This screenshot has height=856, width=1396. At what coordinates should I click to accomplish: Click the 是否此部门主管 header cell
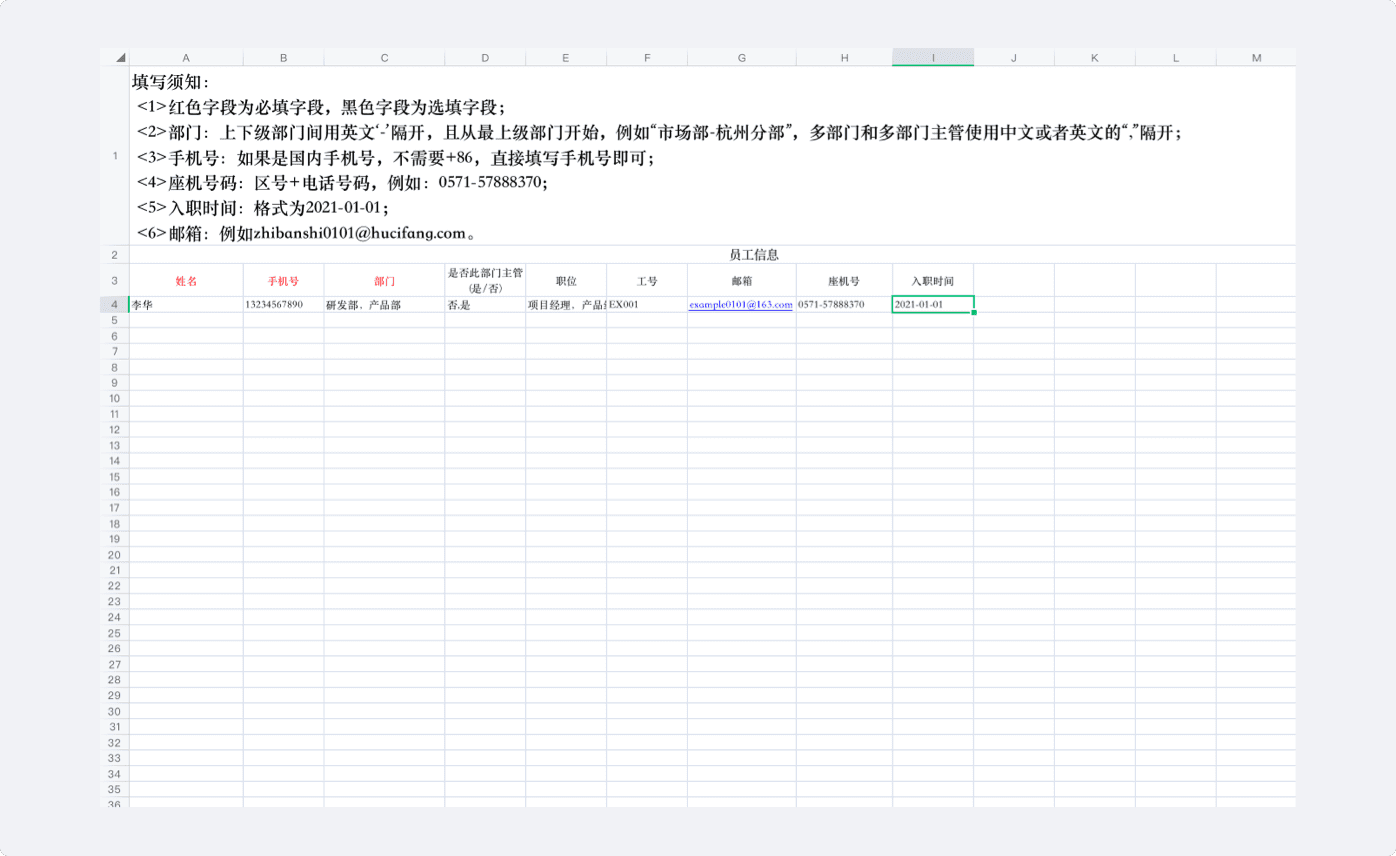(x=485, y=280)
